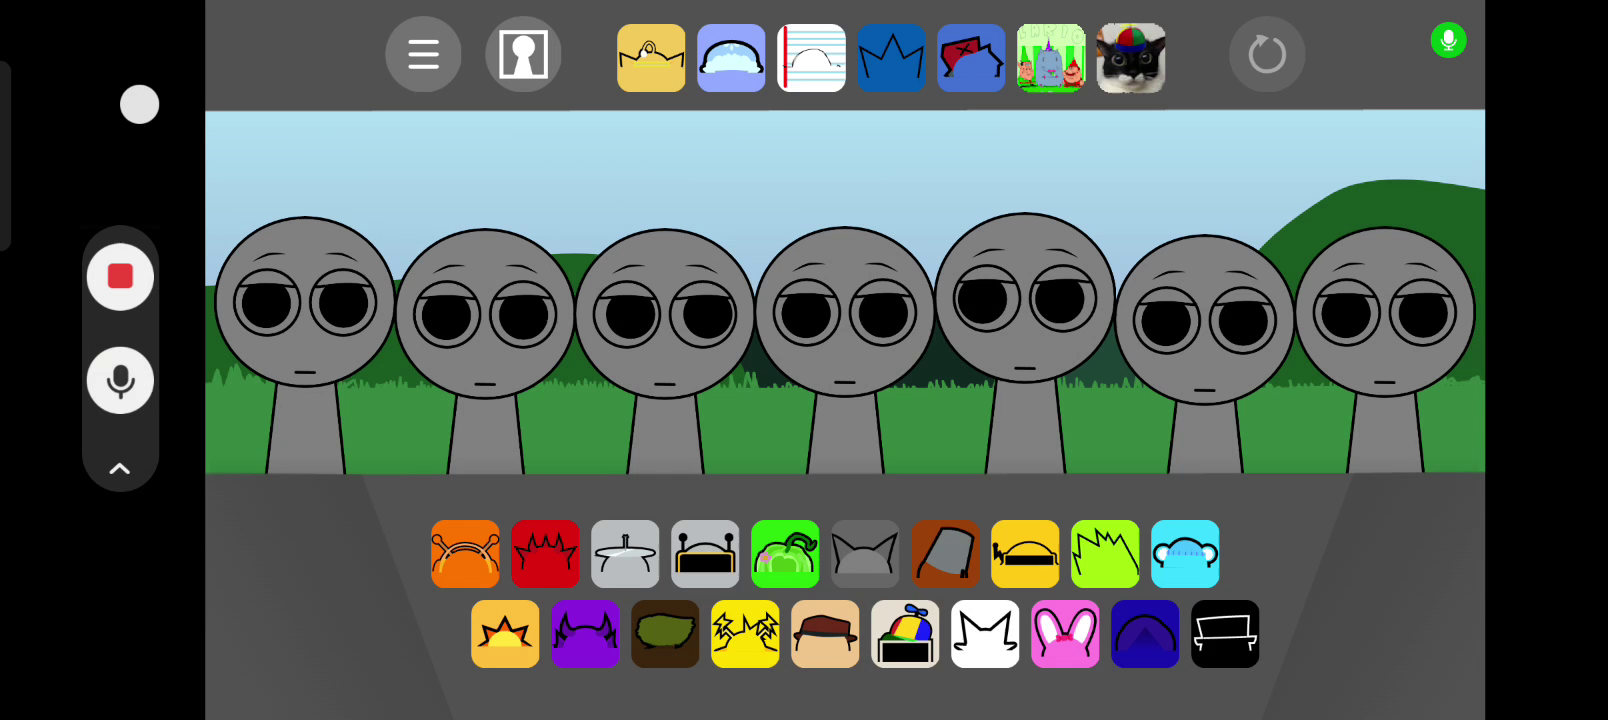Choose the rainbow propeller cap icon in bottom row
Viewport: 1608px width, 720px height.
(905, 634)
